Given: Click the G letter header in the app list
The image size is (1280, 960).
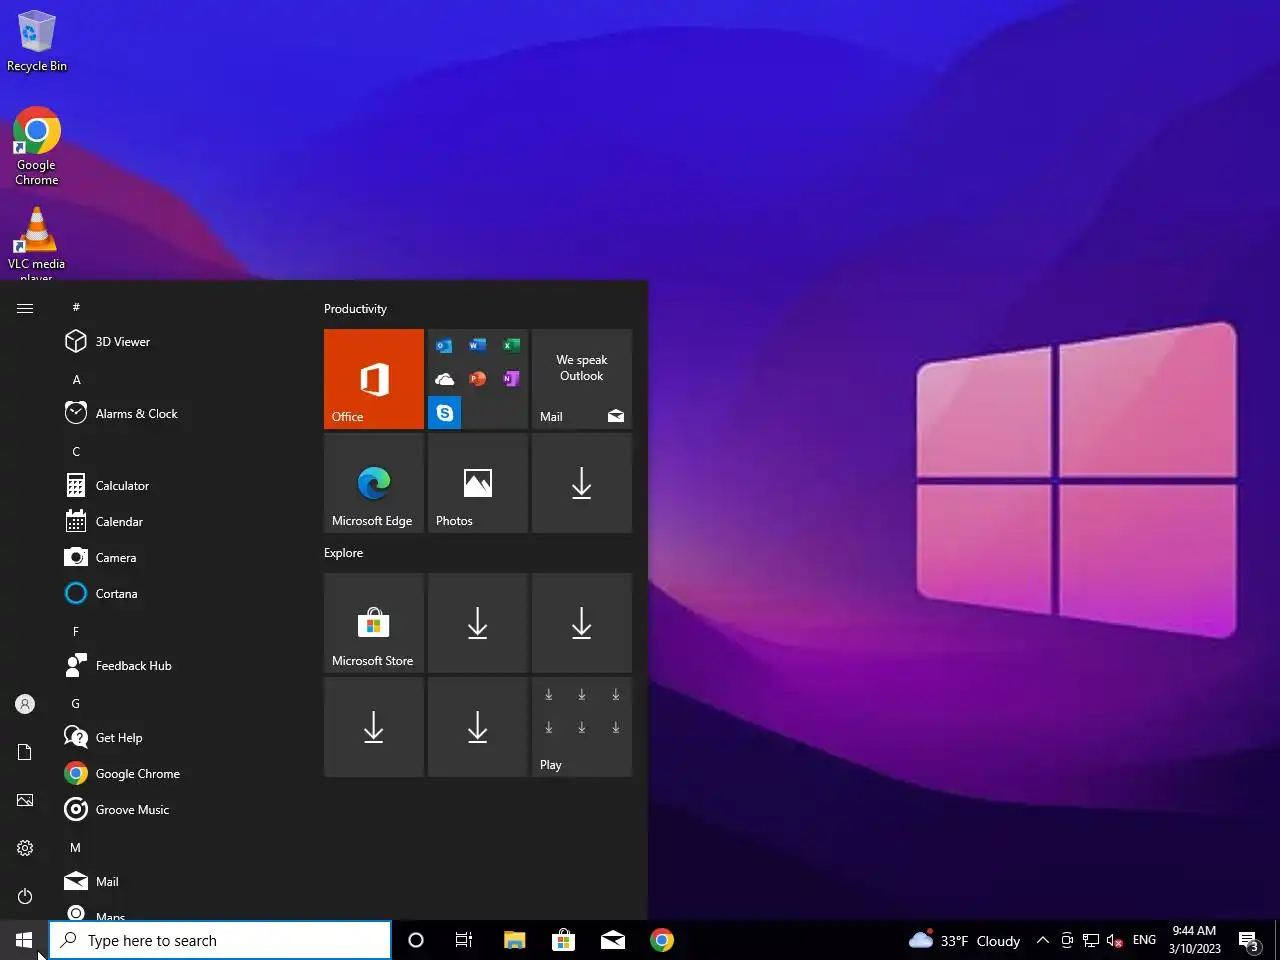Looking at the screenshot, I should 76,703.
